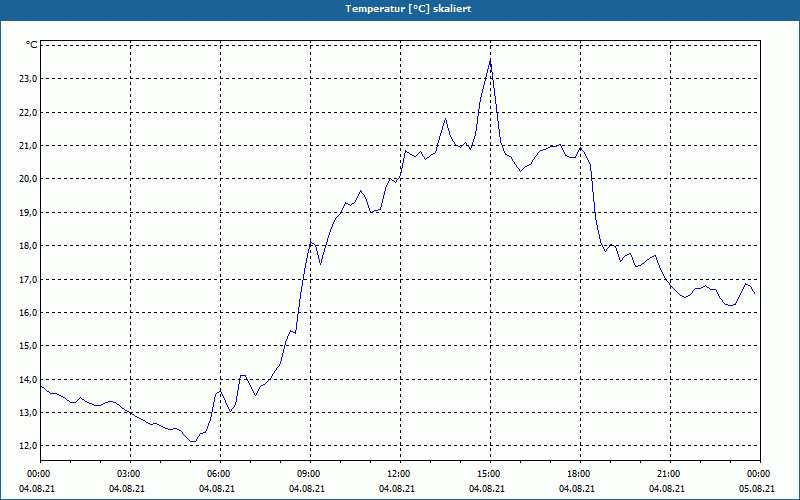Click the 15,0 y-axis value

tap(29, 345)
